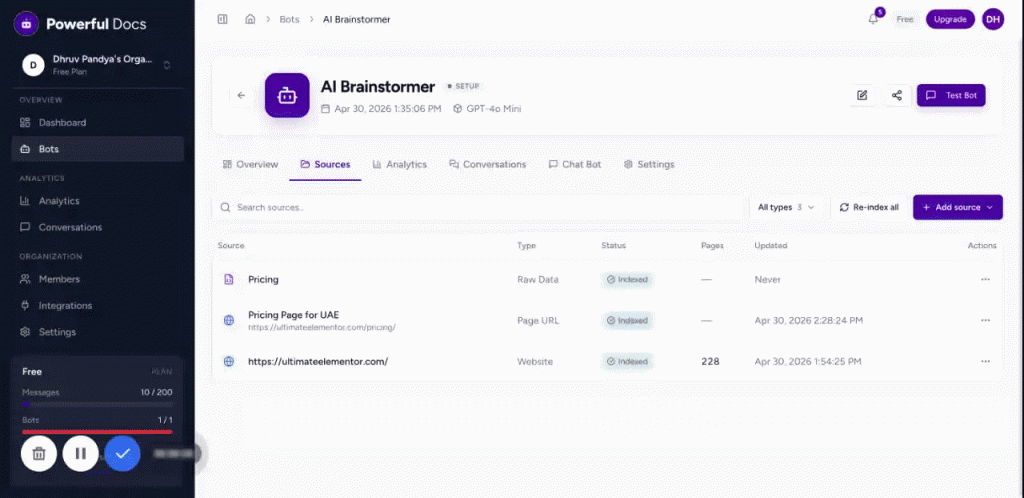Click the share icon for the bot

(897, 95)
